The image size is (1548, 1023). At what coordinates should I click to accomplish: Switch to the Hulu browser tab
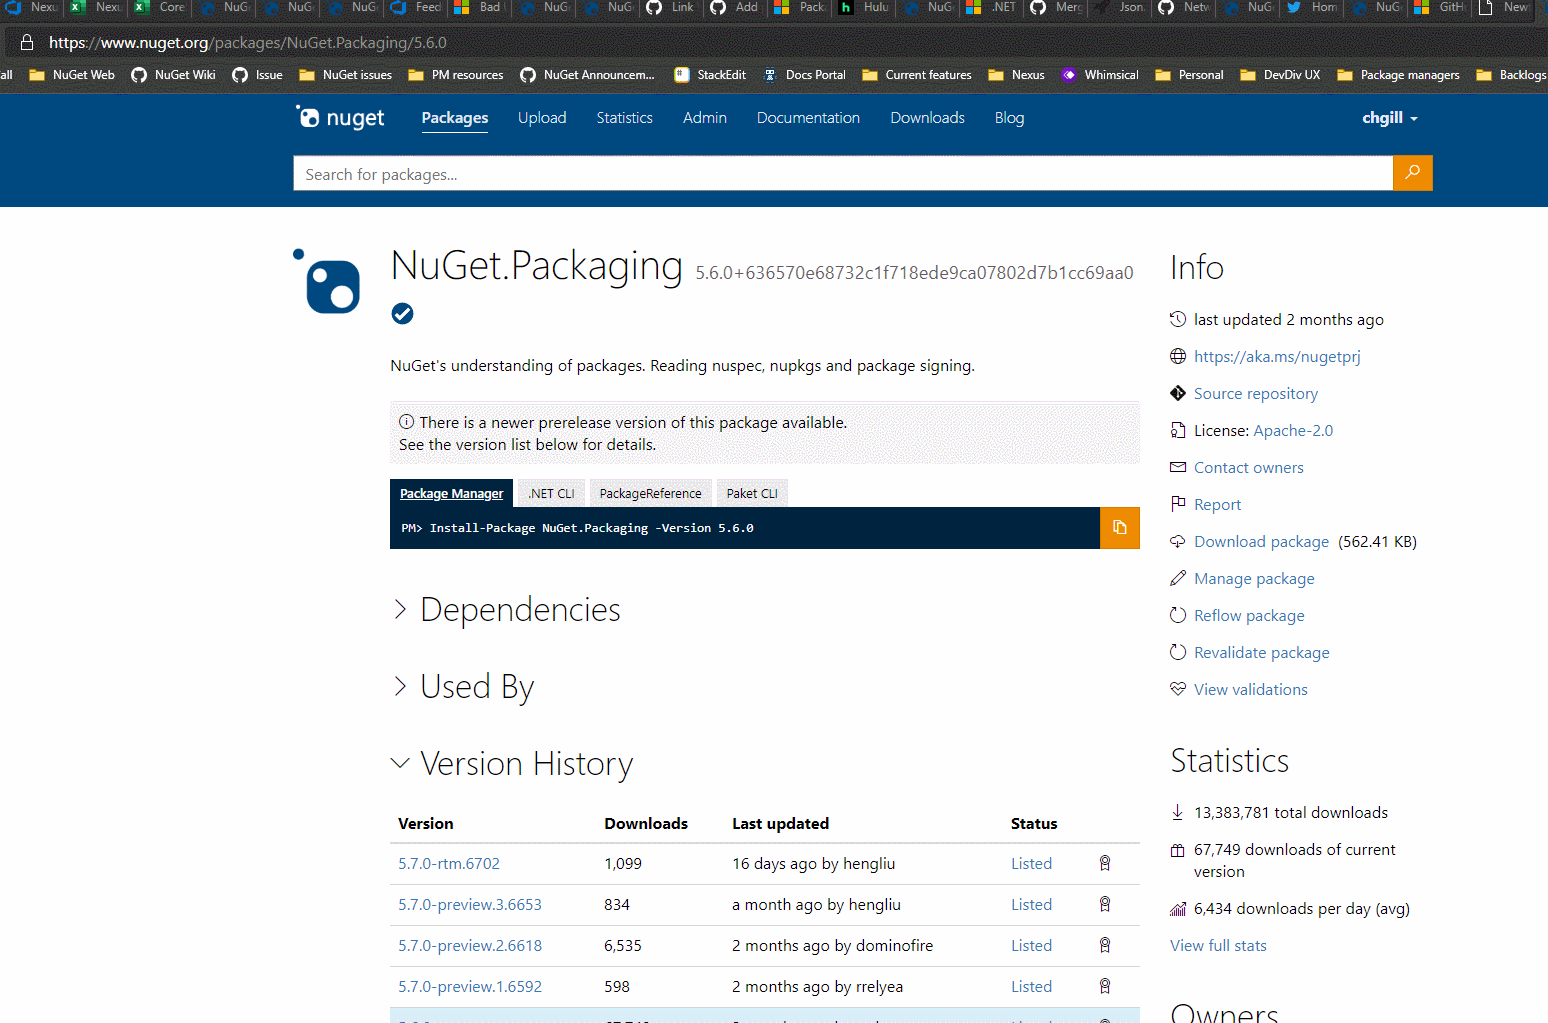click(865, 8)
